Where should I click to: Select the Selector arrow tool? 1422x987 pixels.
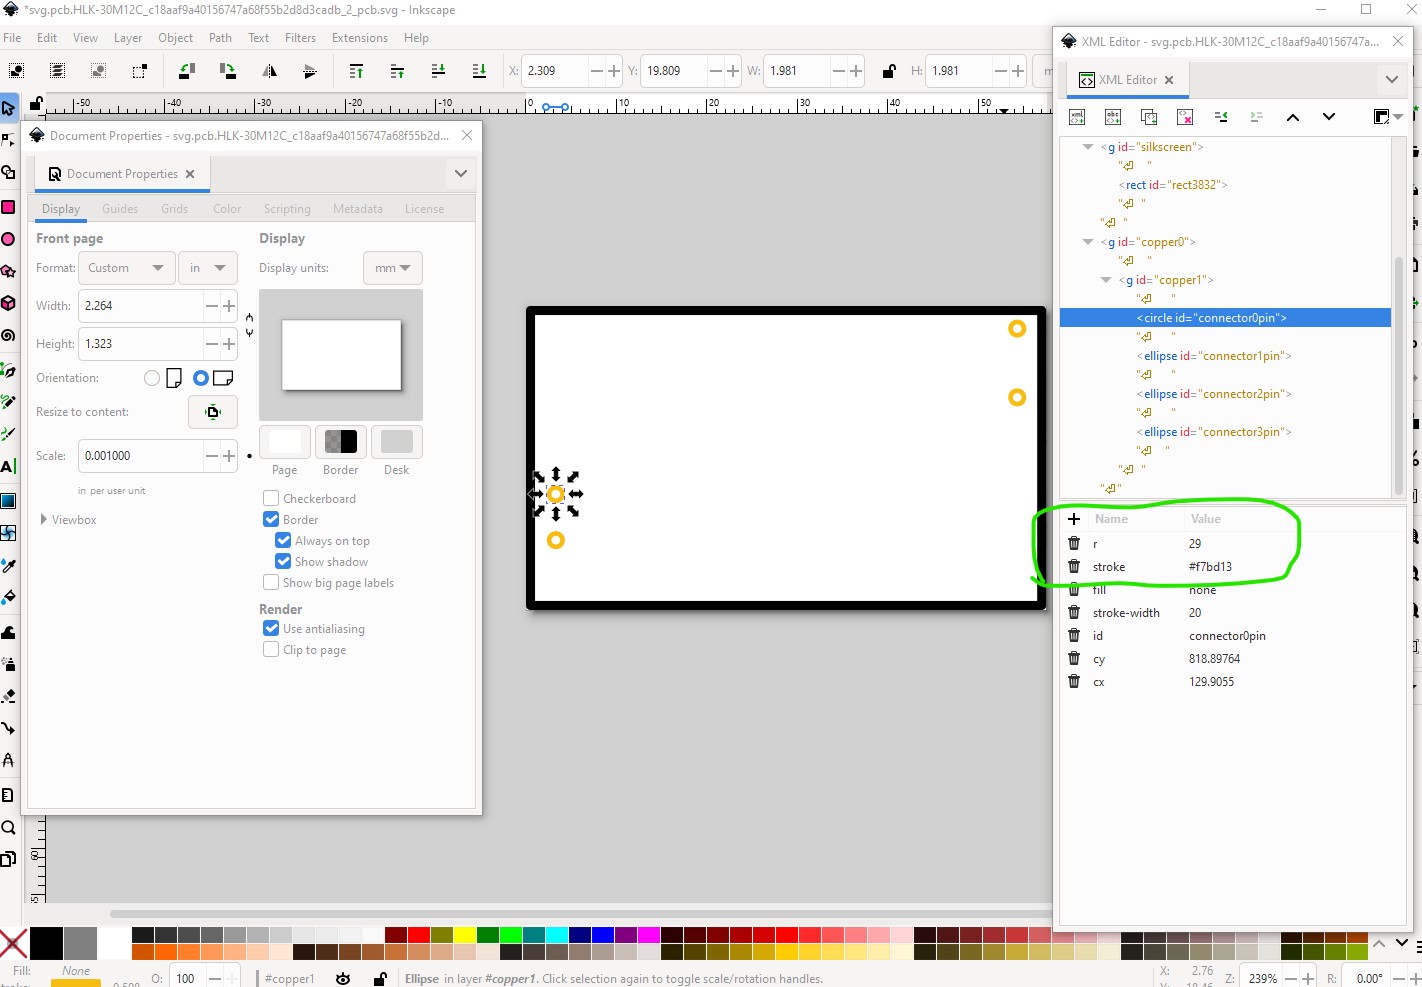tap(8, 108)
